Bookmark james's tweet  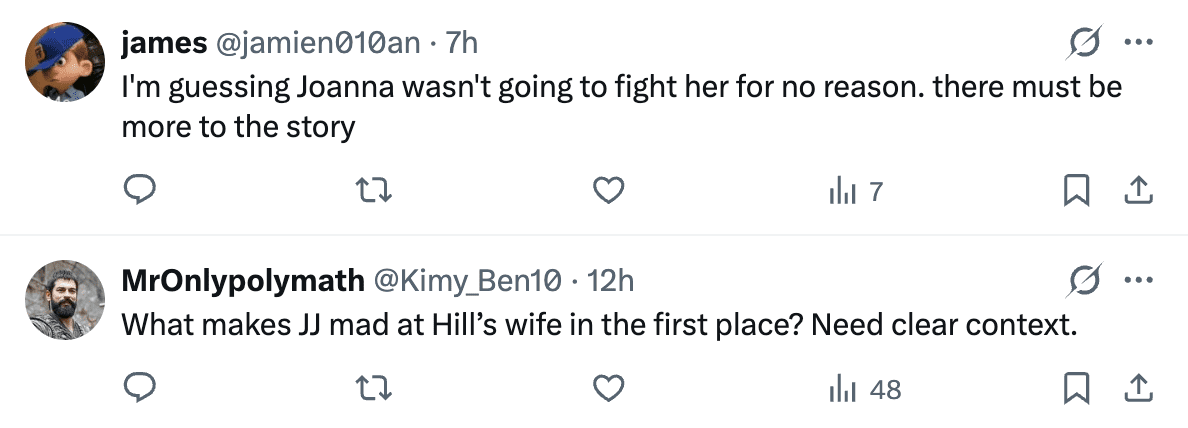click(1075, 190)
